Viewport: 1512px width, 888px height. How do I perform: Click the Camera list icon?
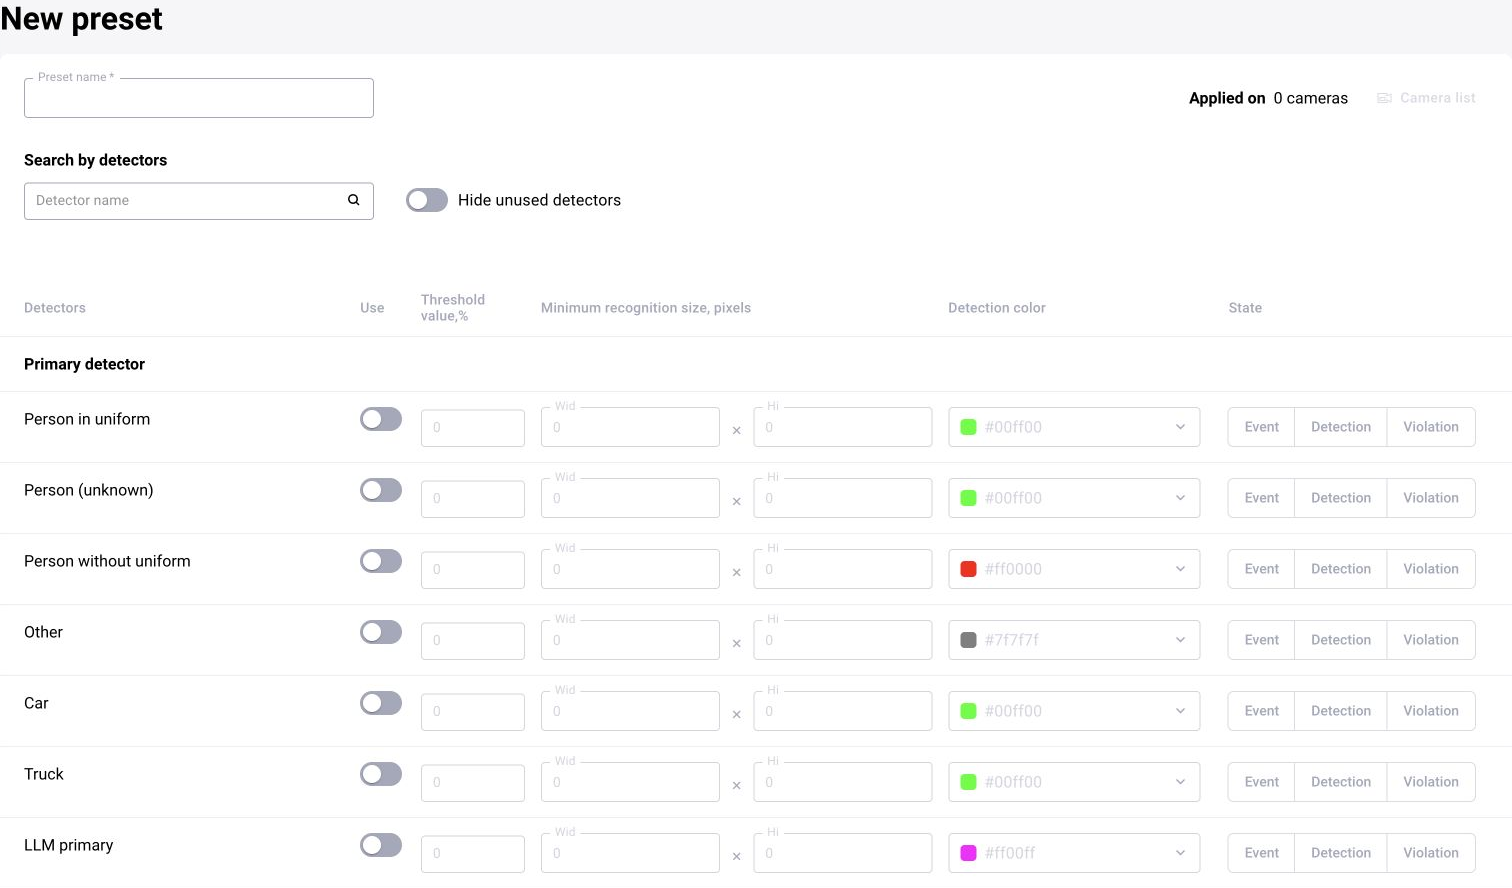pyautogui.click(x=1385, y=98)
